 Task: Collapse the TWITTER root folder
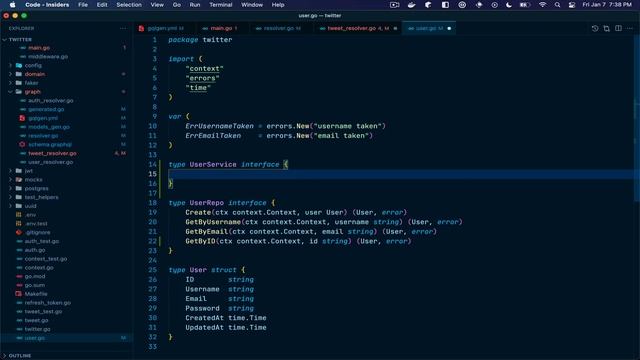coord(4,40)
